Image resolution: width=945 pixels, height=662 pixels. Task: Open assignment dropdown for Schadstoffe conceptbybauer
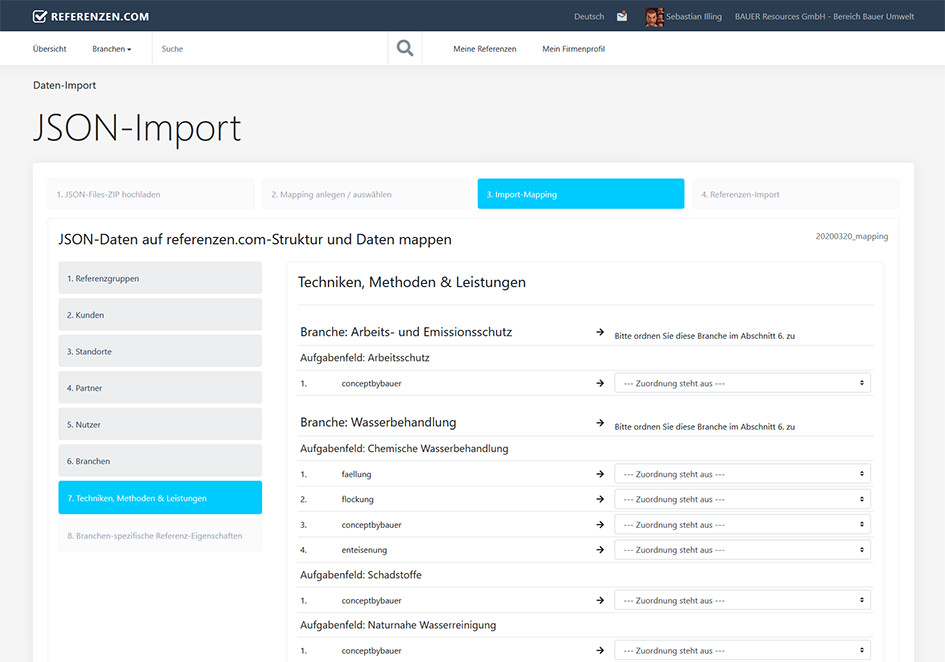pos(742,601)
